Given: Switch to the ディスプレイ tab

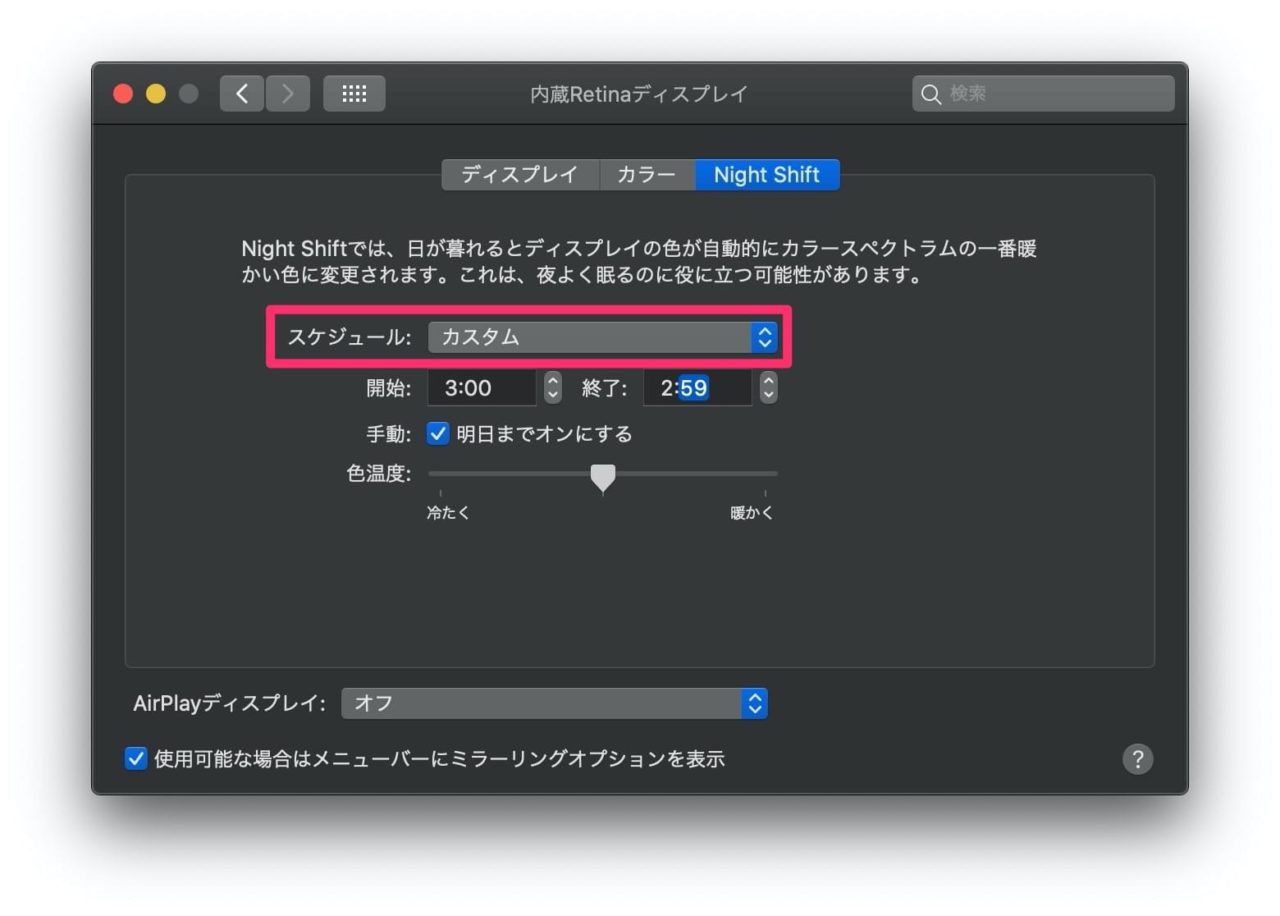Looking at the screenshot, I should point(519,174).
